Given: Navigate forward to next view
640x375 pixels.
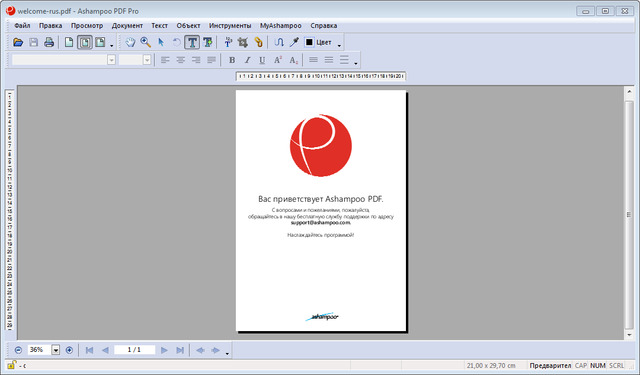Looking at the screenshot, I should pos(216,350).
